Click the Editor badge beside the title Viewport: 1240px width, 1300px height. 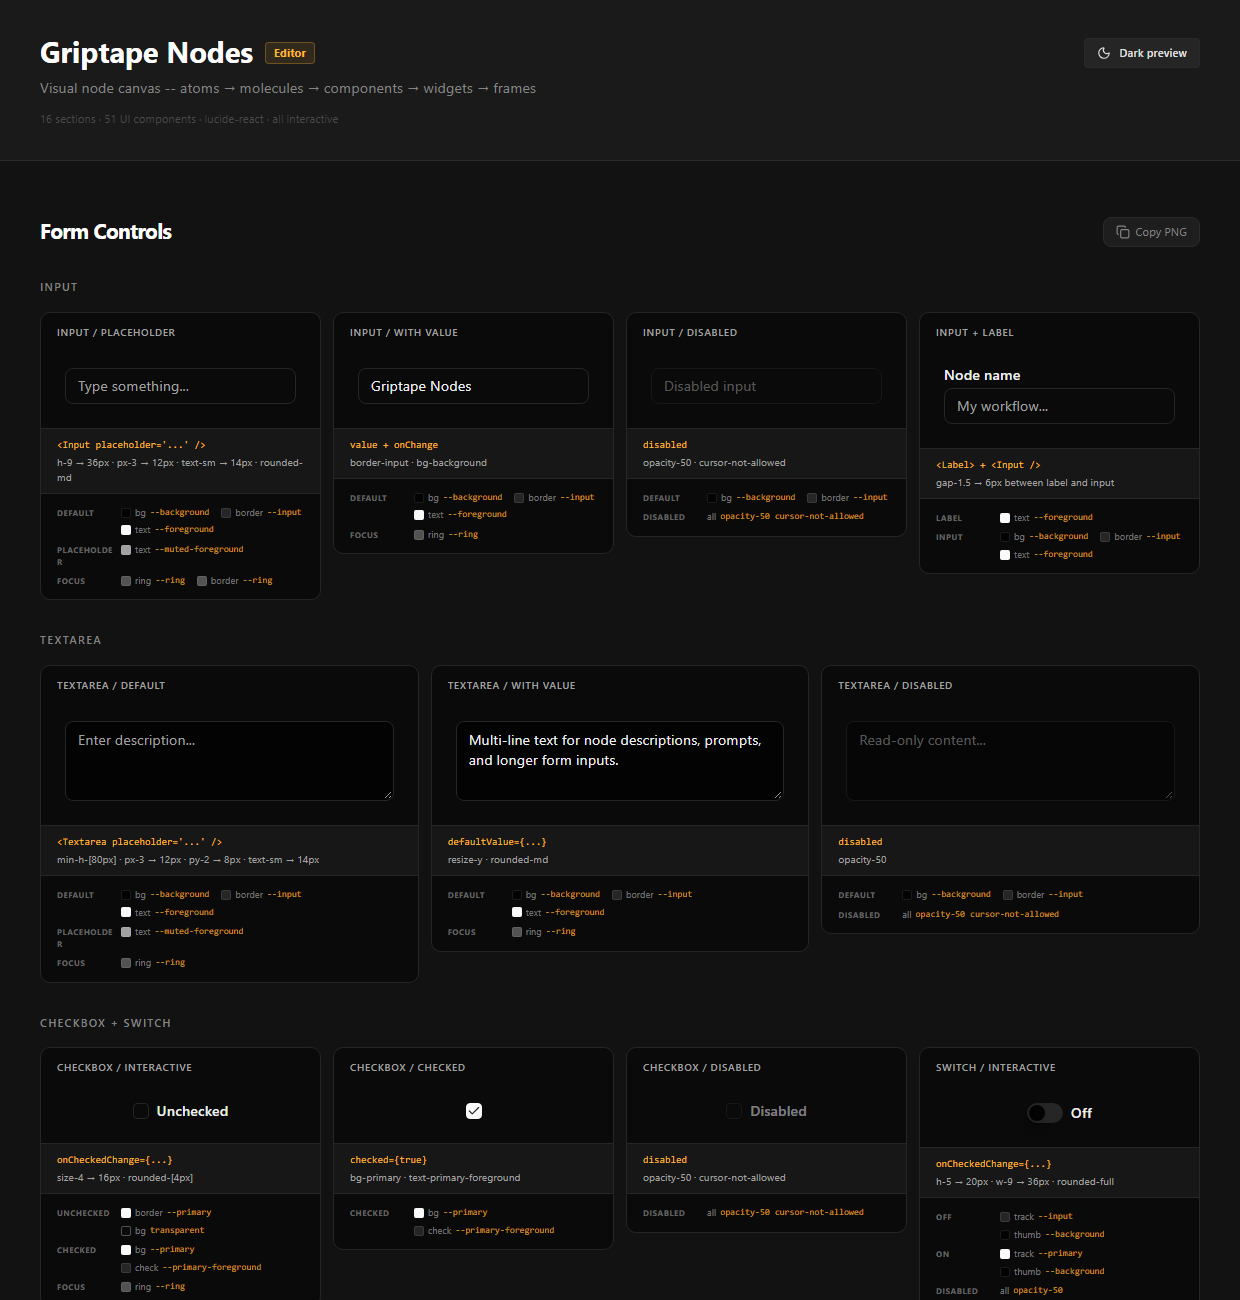pos(290,53)
